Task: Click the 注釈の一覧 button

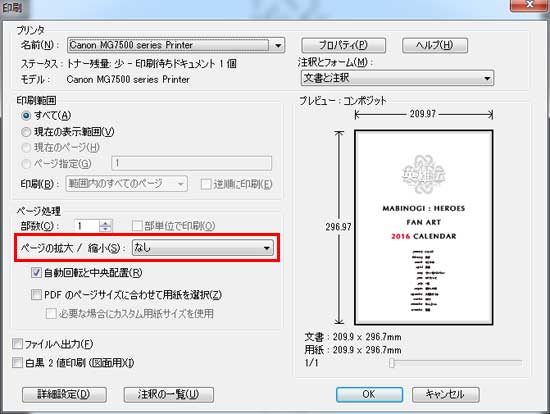Action: pos(168,394)
